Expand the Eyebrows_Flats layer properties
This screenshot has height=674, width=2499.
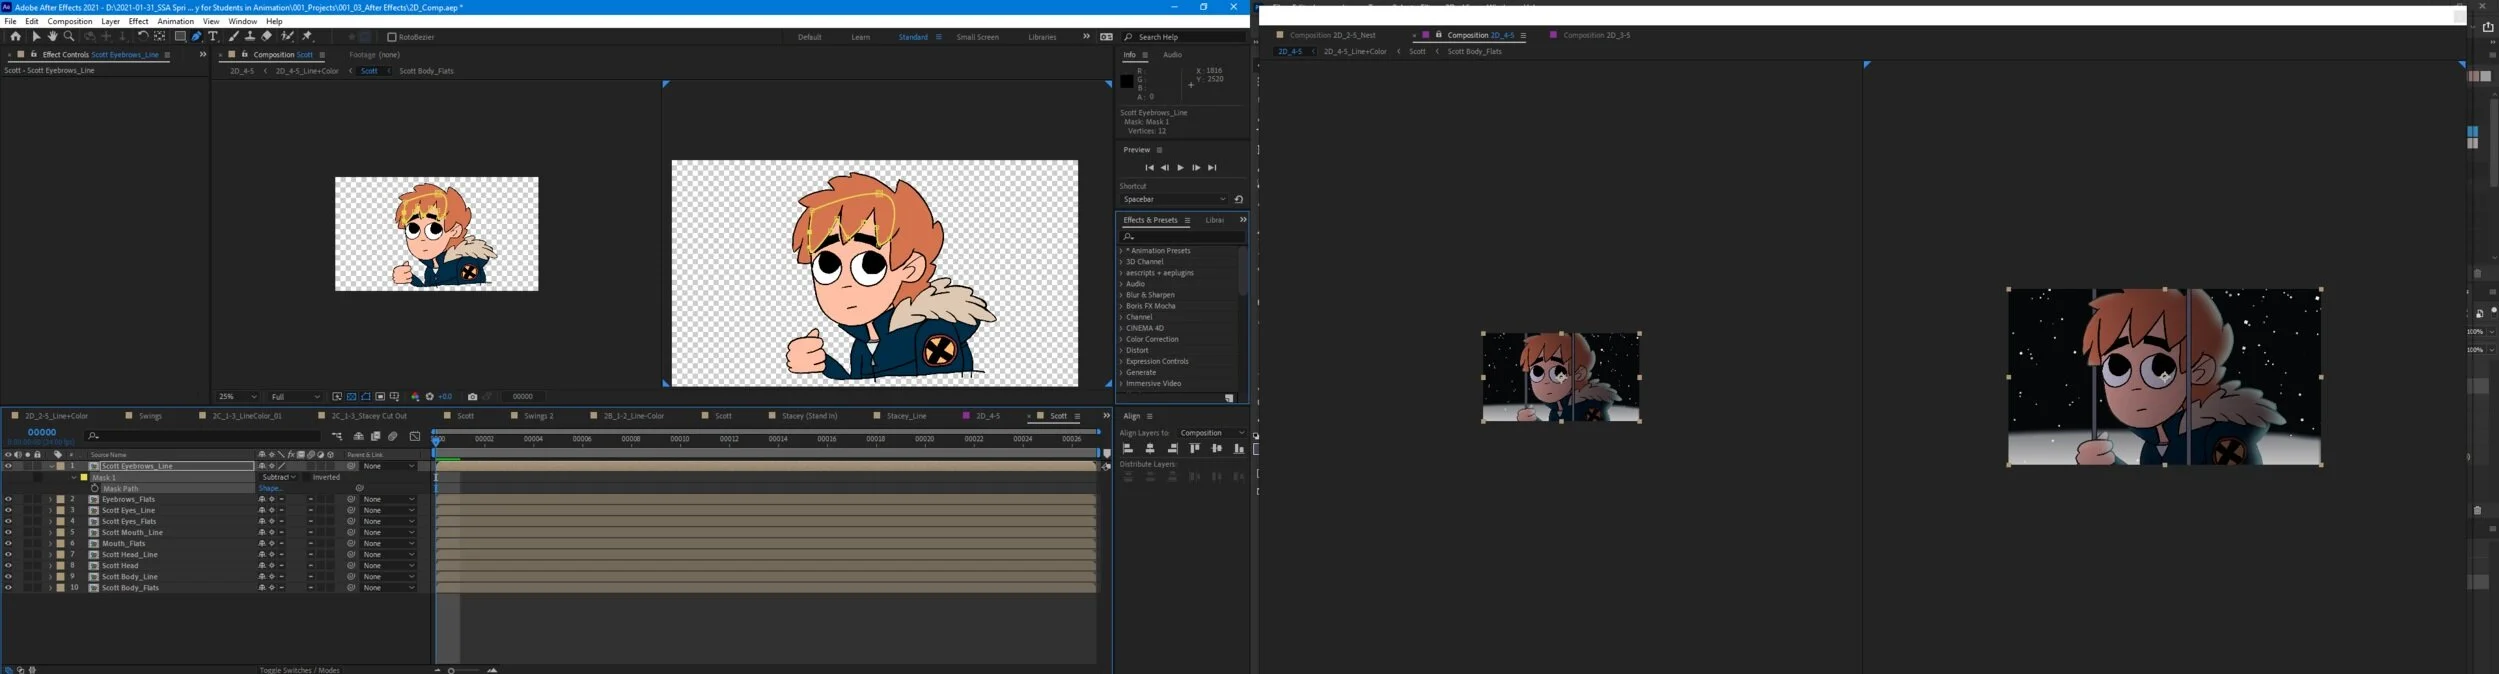[50, 499]
